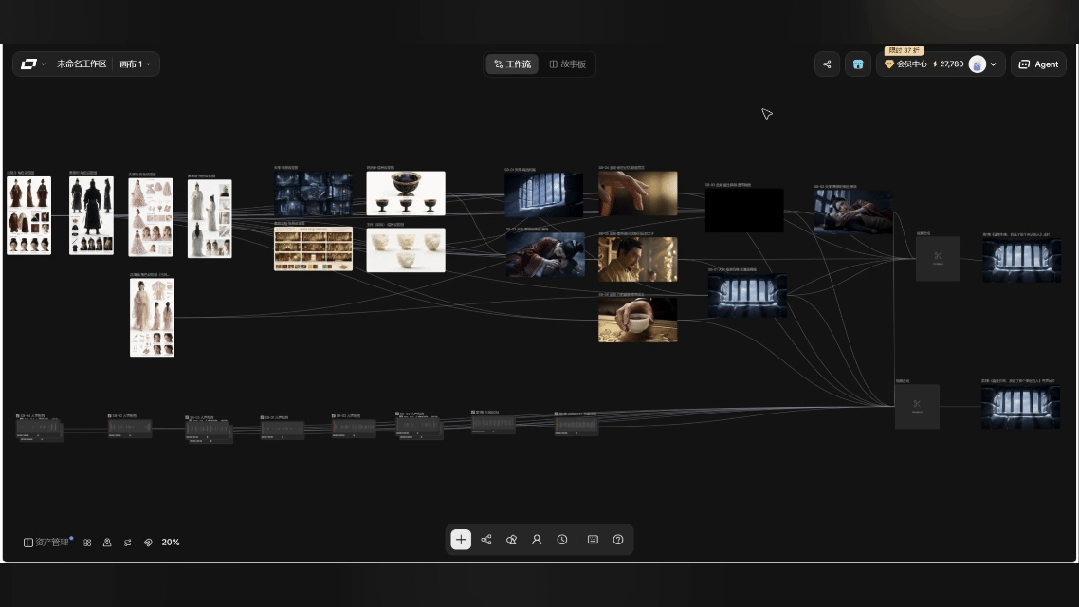The height and width of the screenshot is (607, 1079).
Task: Open the shapes icon in bottom toolbar
Action: (511, 540)
